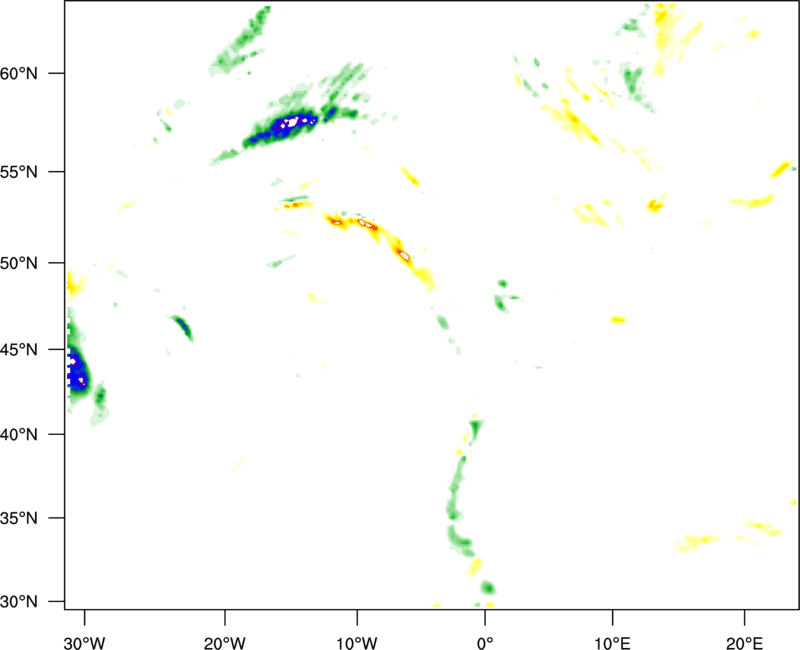800x650 pixels.
Task: Click the long green streak near 0° 35°N
Action: (x=456, y=500)
